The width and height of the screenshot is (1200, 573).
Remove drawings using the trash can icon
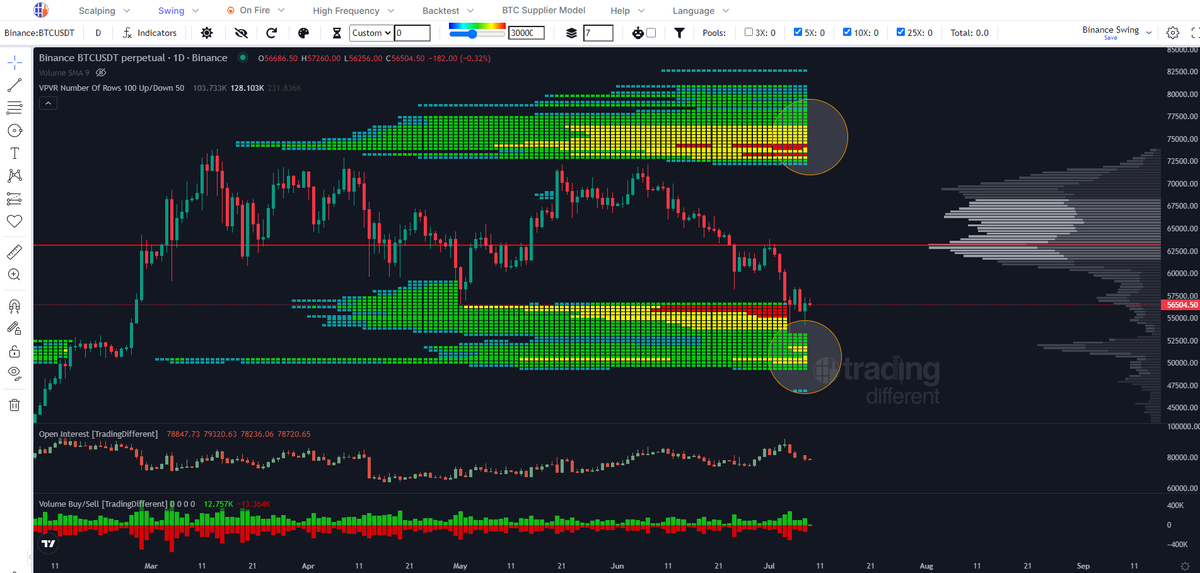pyautogui.click(x=15, y=404)
